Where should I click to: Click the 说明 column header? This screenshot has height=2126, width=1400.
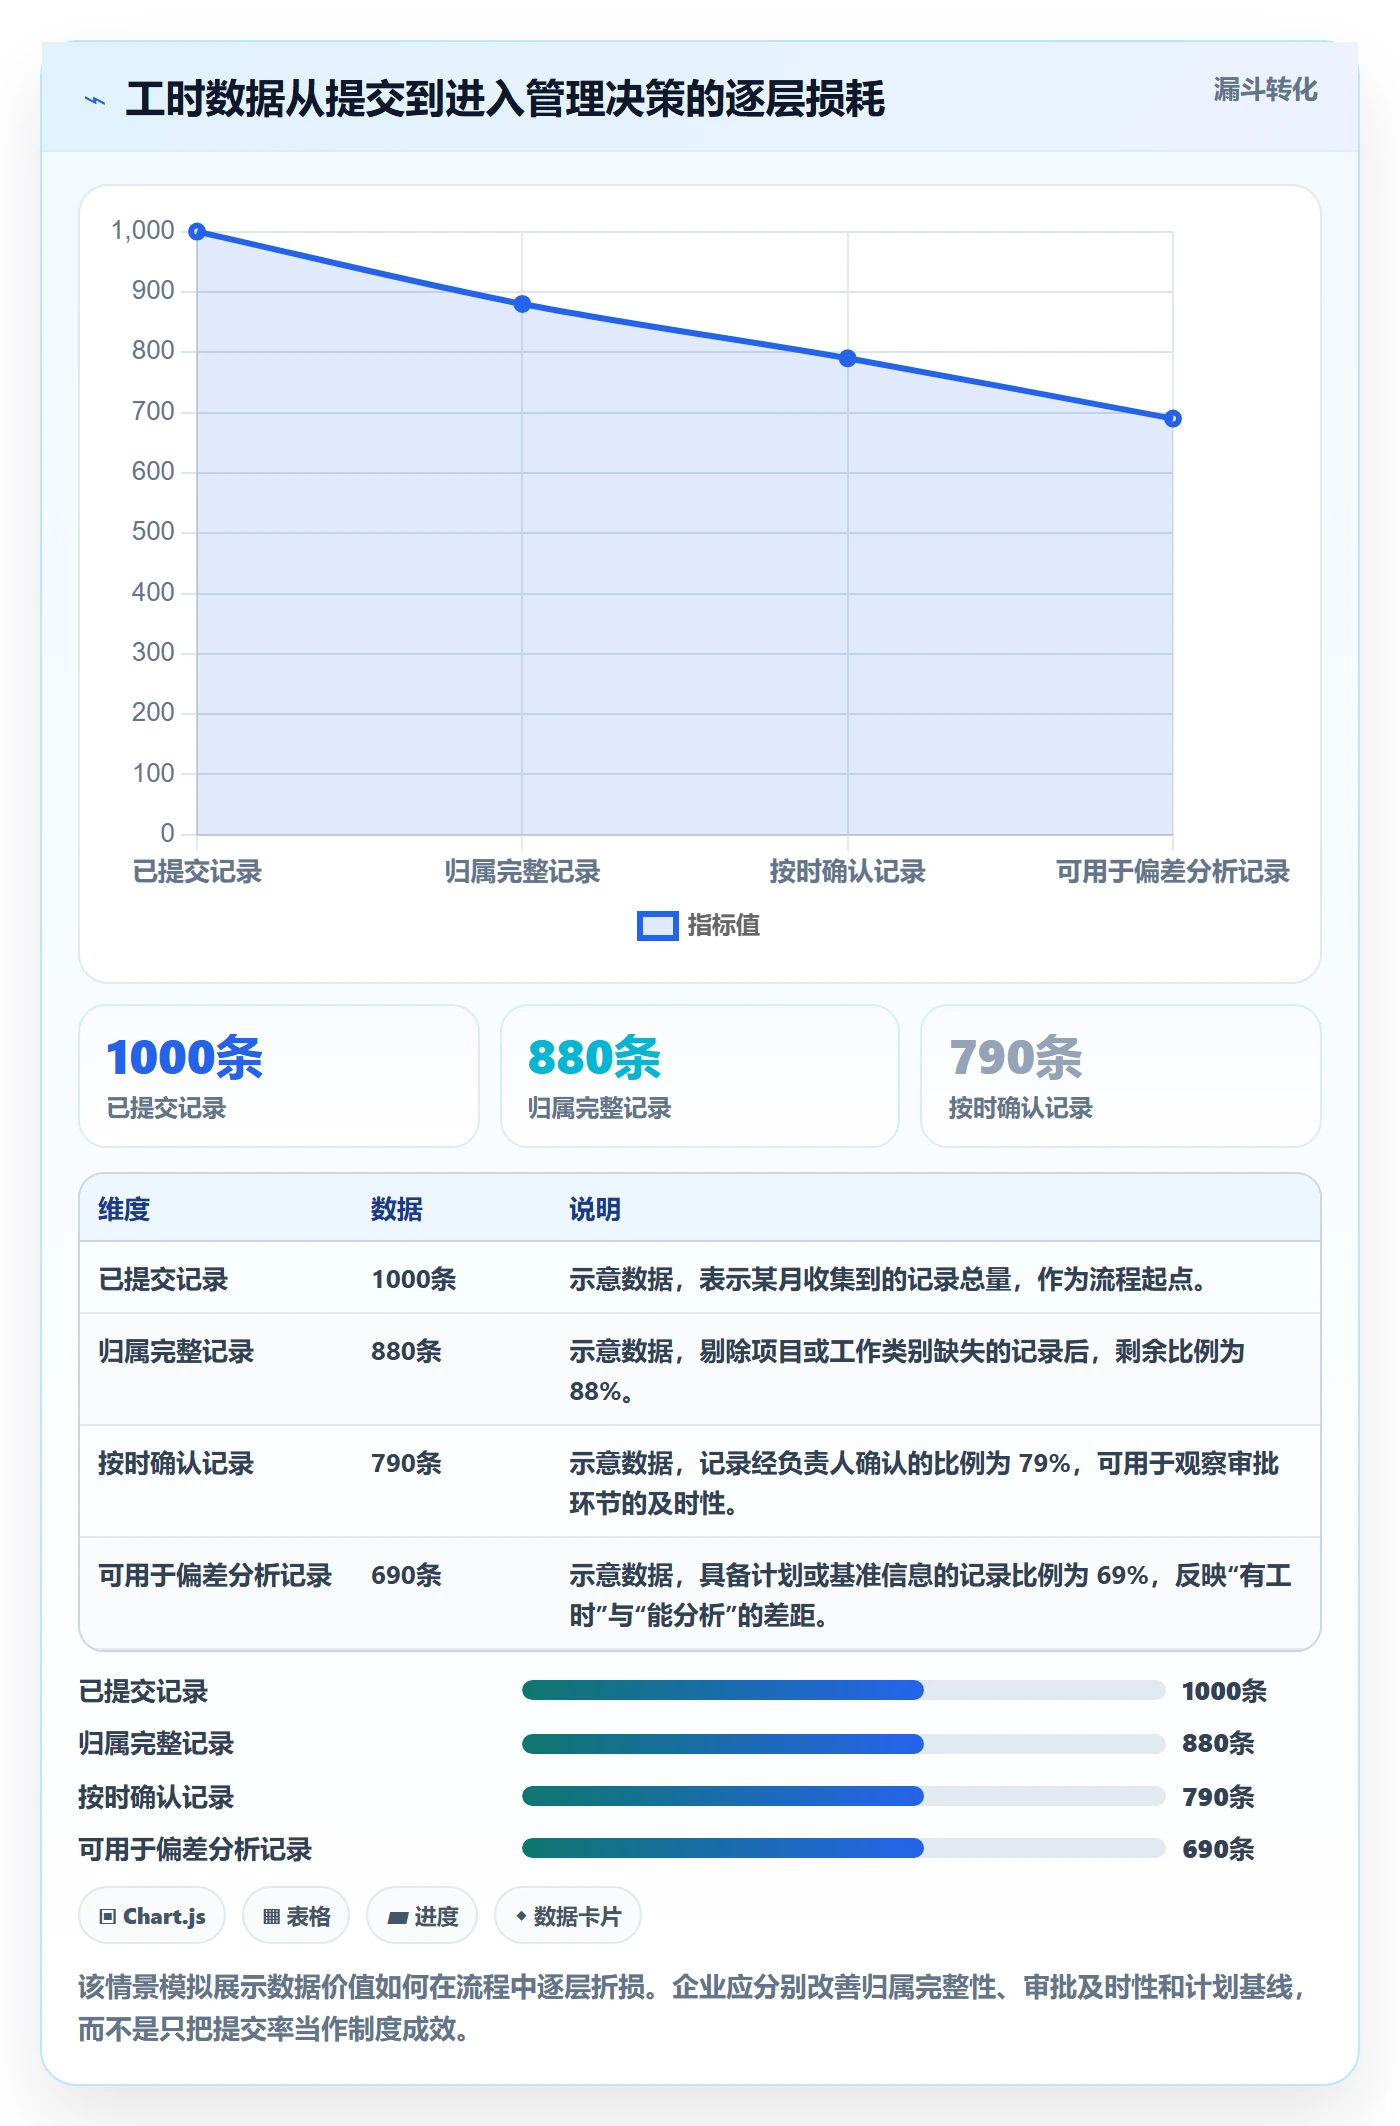595,1209
